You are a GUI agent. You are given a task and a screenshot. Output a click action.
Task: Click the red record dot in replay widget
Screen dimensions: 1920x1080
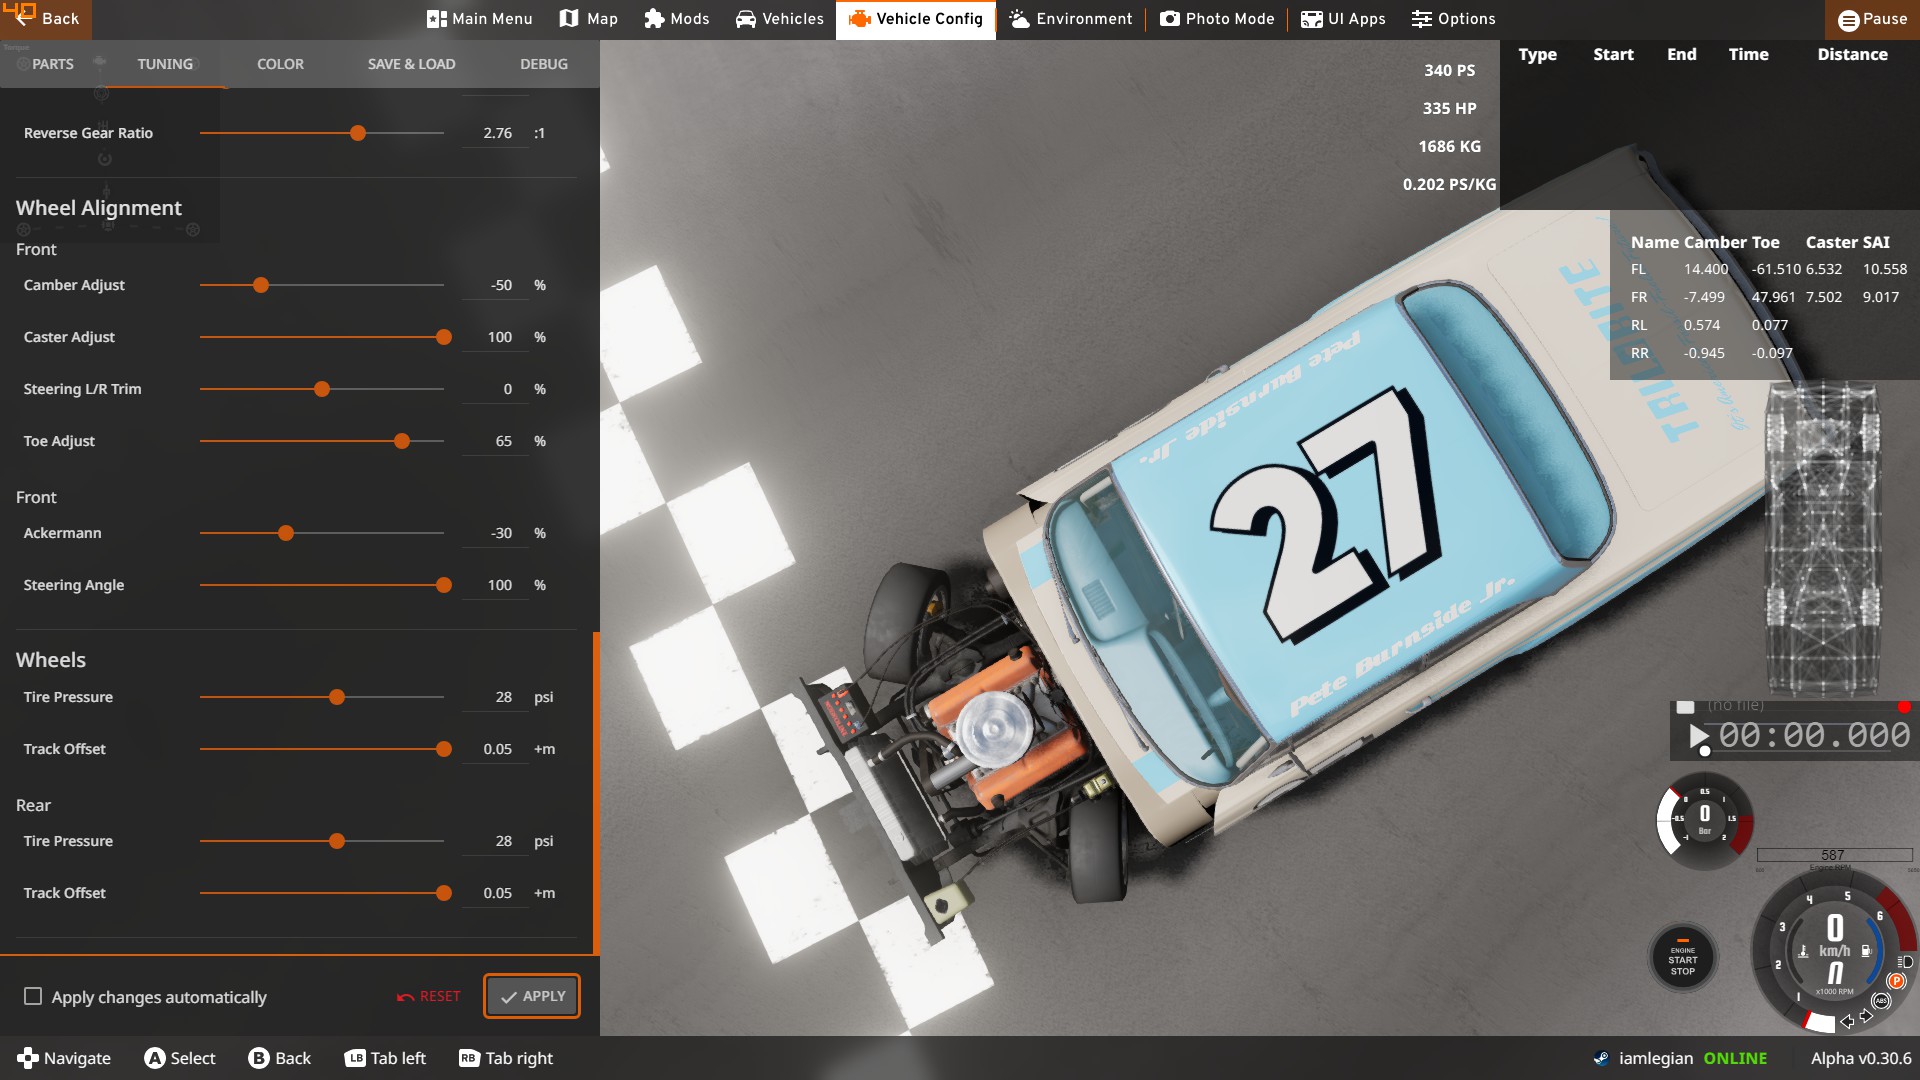coord(1904,707)
